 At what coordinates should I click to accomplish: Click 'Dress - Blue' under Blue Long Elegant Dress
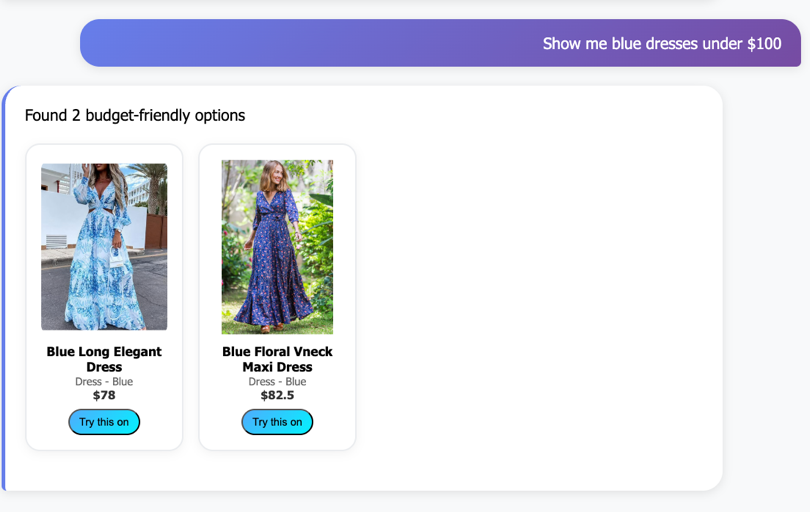[x=104, y=381]
